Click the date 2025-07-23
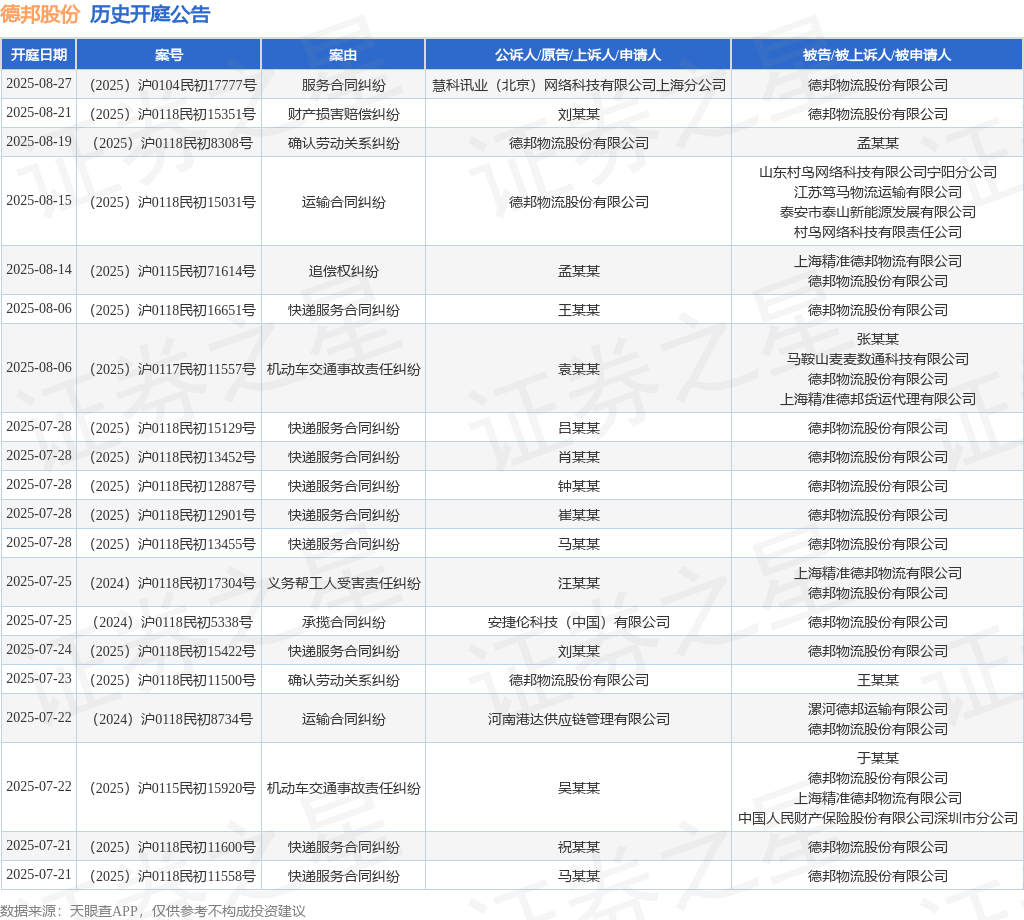1024x920 pixels. pos(39,678)
